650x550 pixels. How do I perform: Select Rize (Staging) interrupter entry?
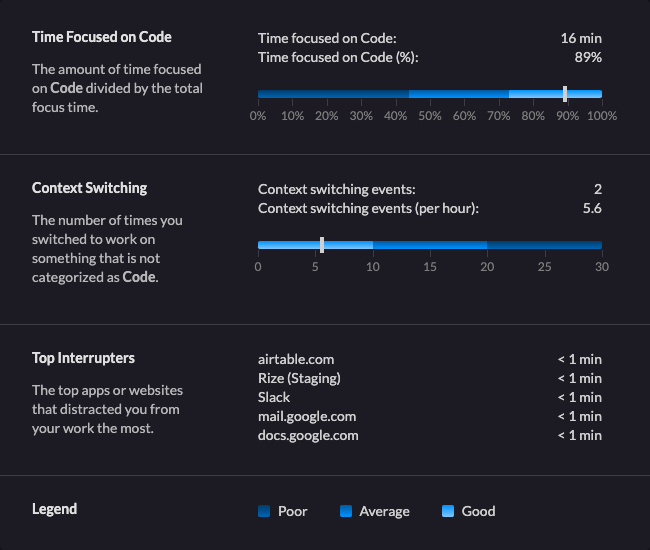click(x=299, y=378)
